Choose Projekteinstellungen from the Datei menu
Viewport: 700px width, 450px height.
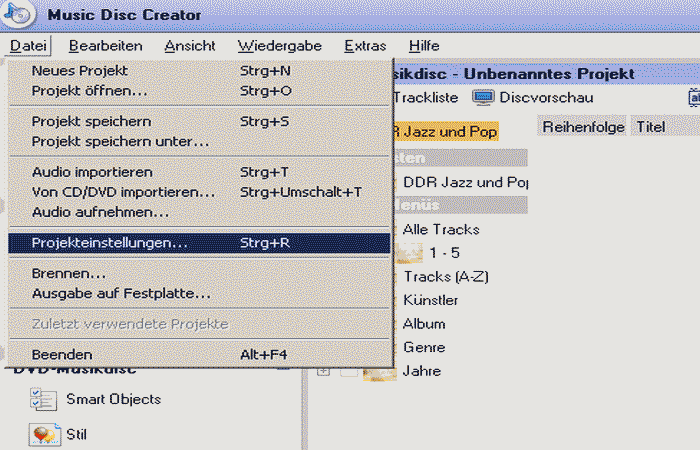(x=110, y=243)
